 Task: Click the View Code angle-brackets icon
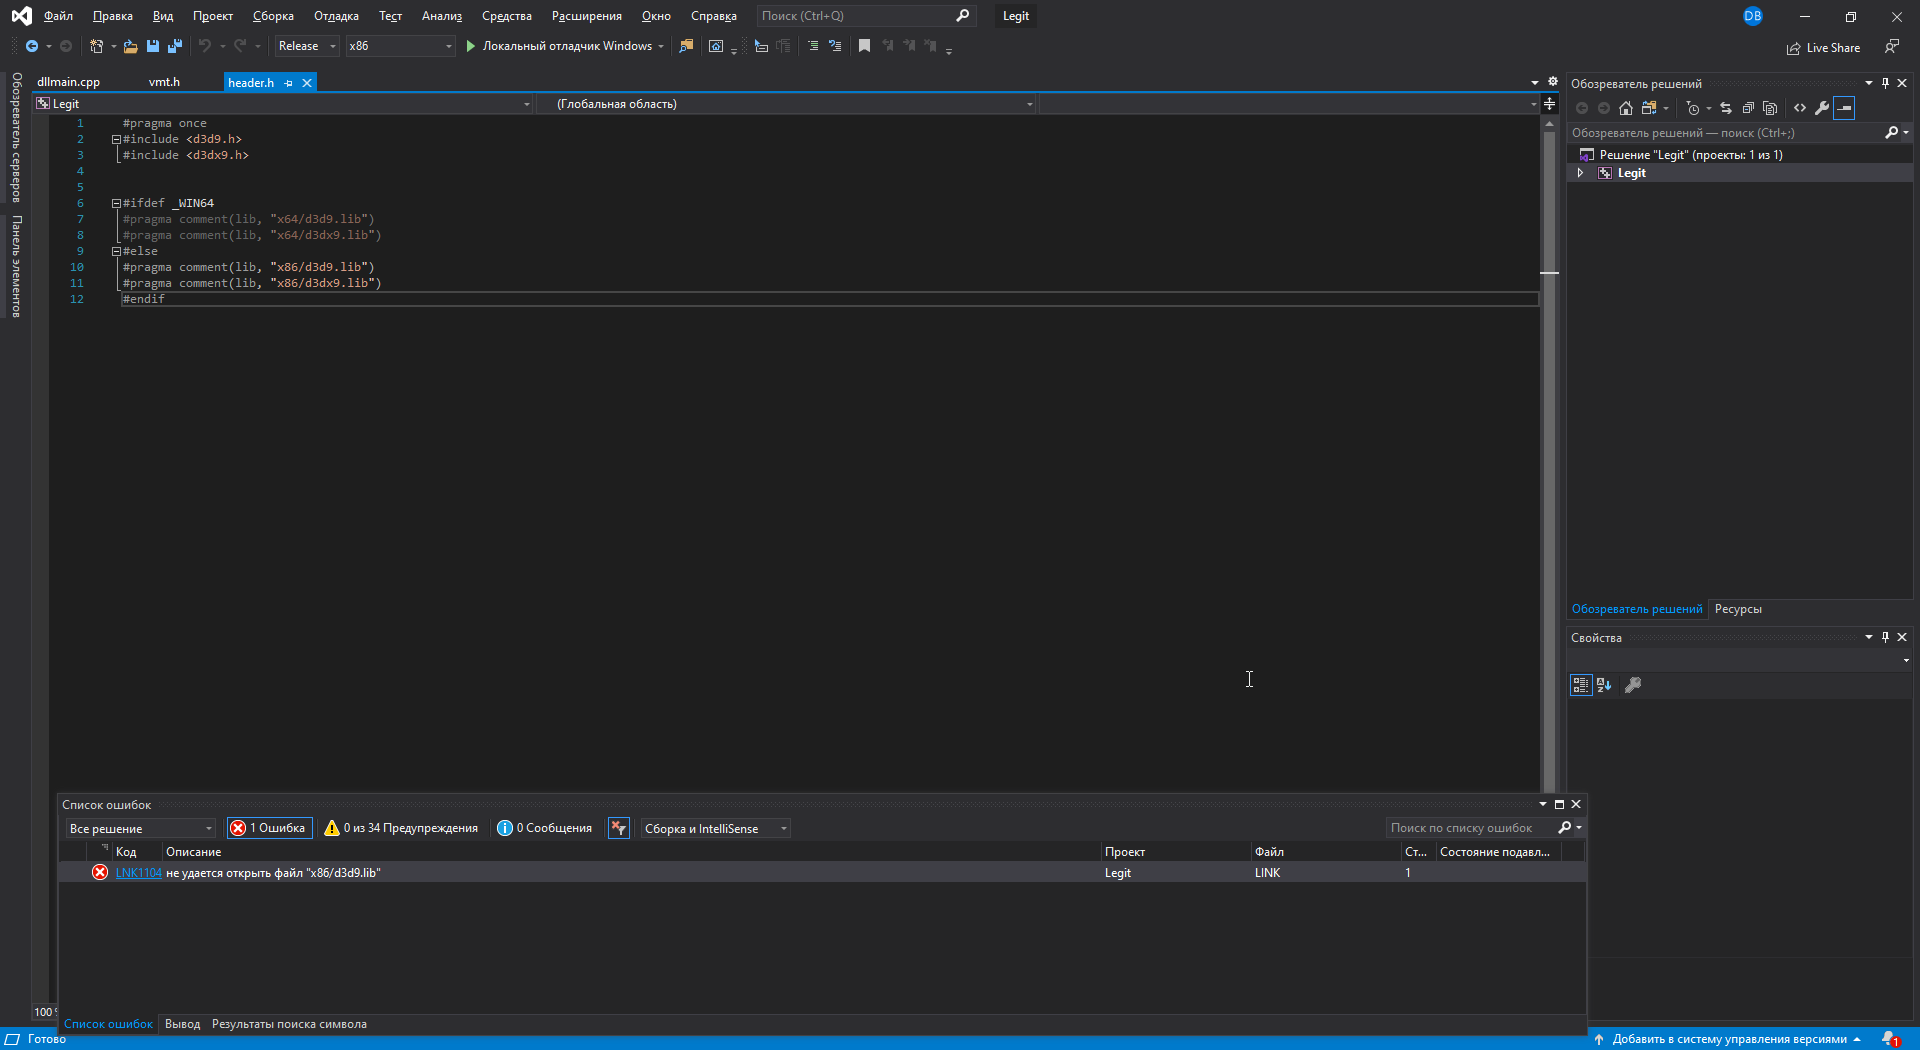click(x=1800, y=108)
